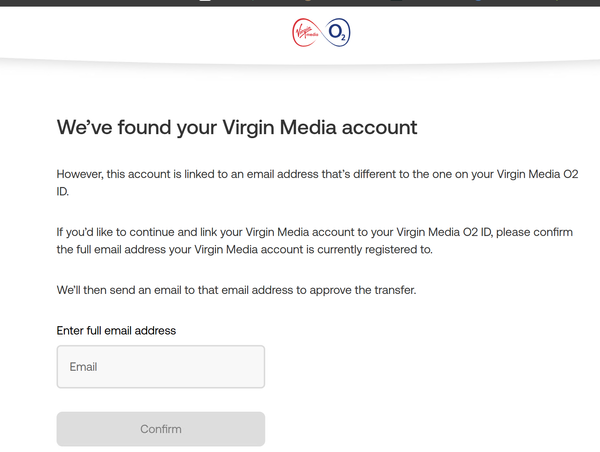
Task: Click inside the Email input field
Action: (161, 367)
